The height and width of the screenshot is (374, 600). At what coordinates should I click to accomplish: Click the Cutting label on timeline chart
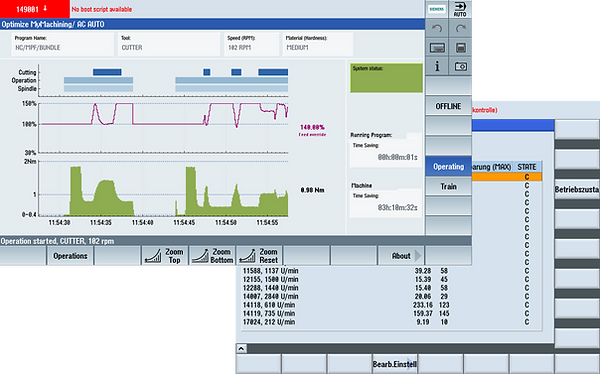[x=27, y=72]
